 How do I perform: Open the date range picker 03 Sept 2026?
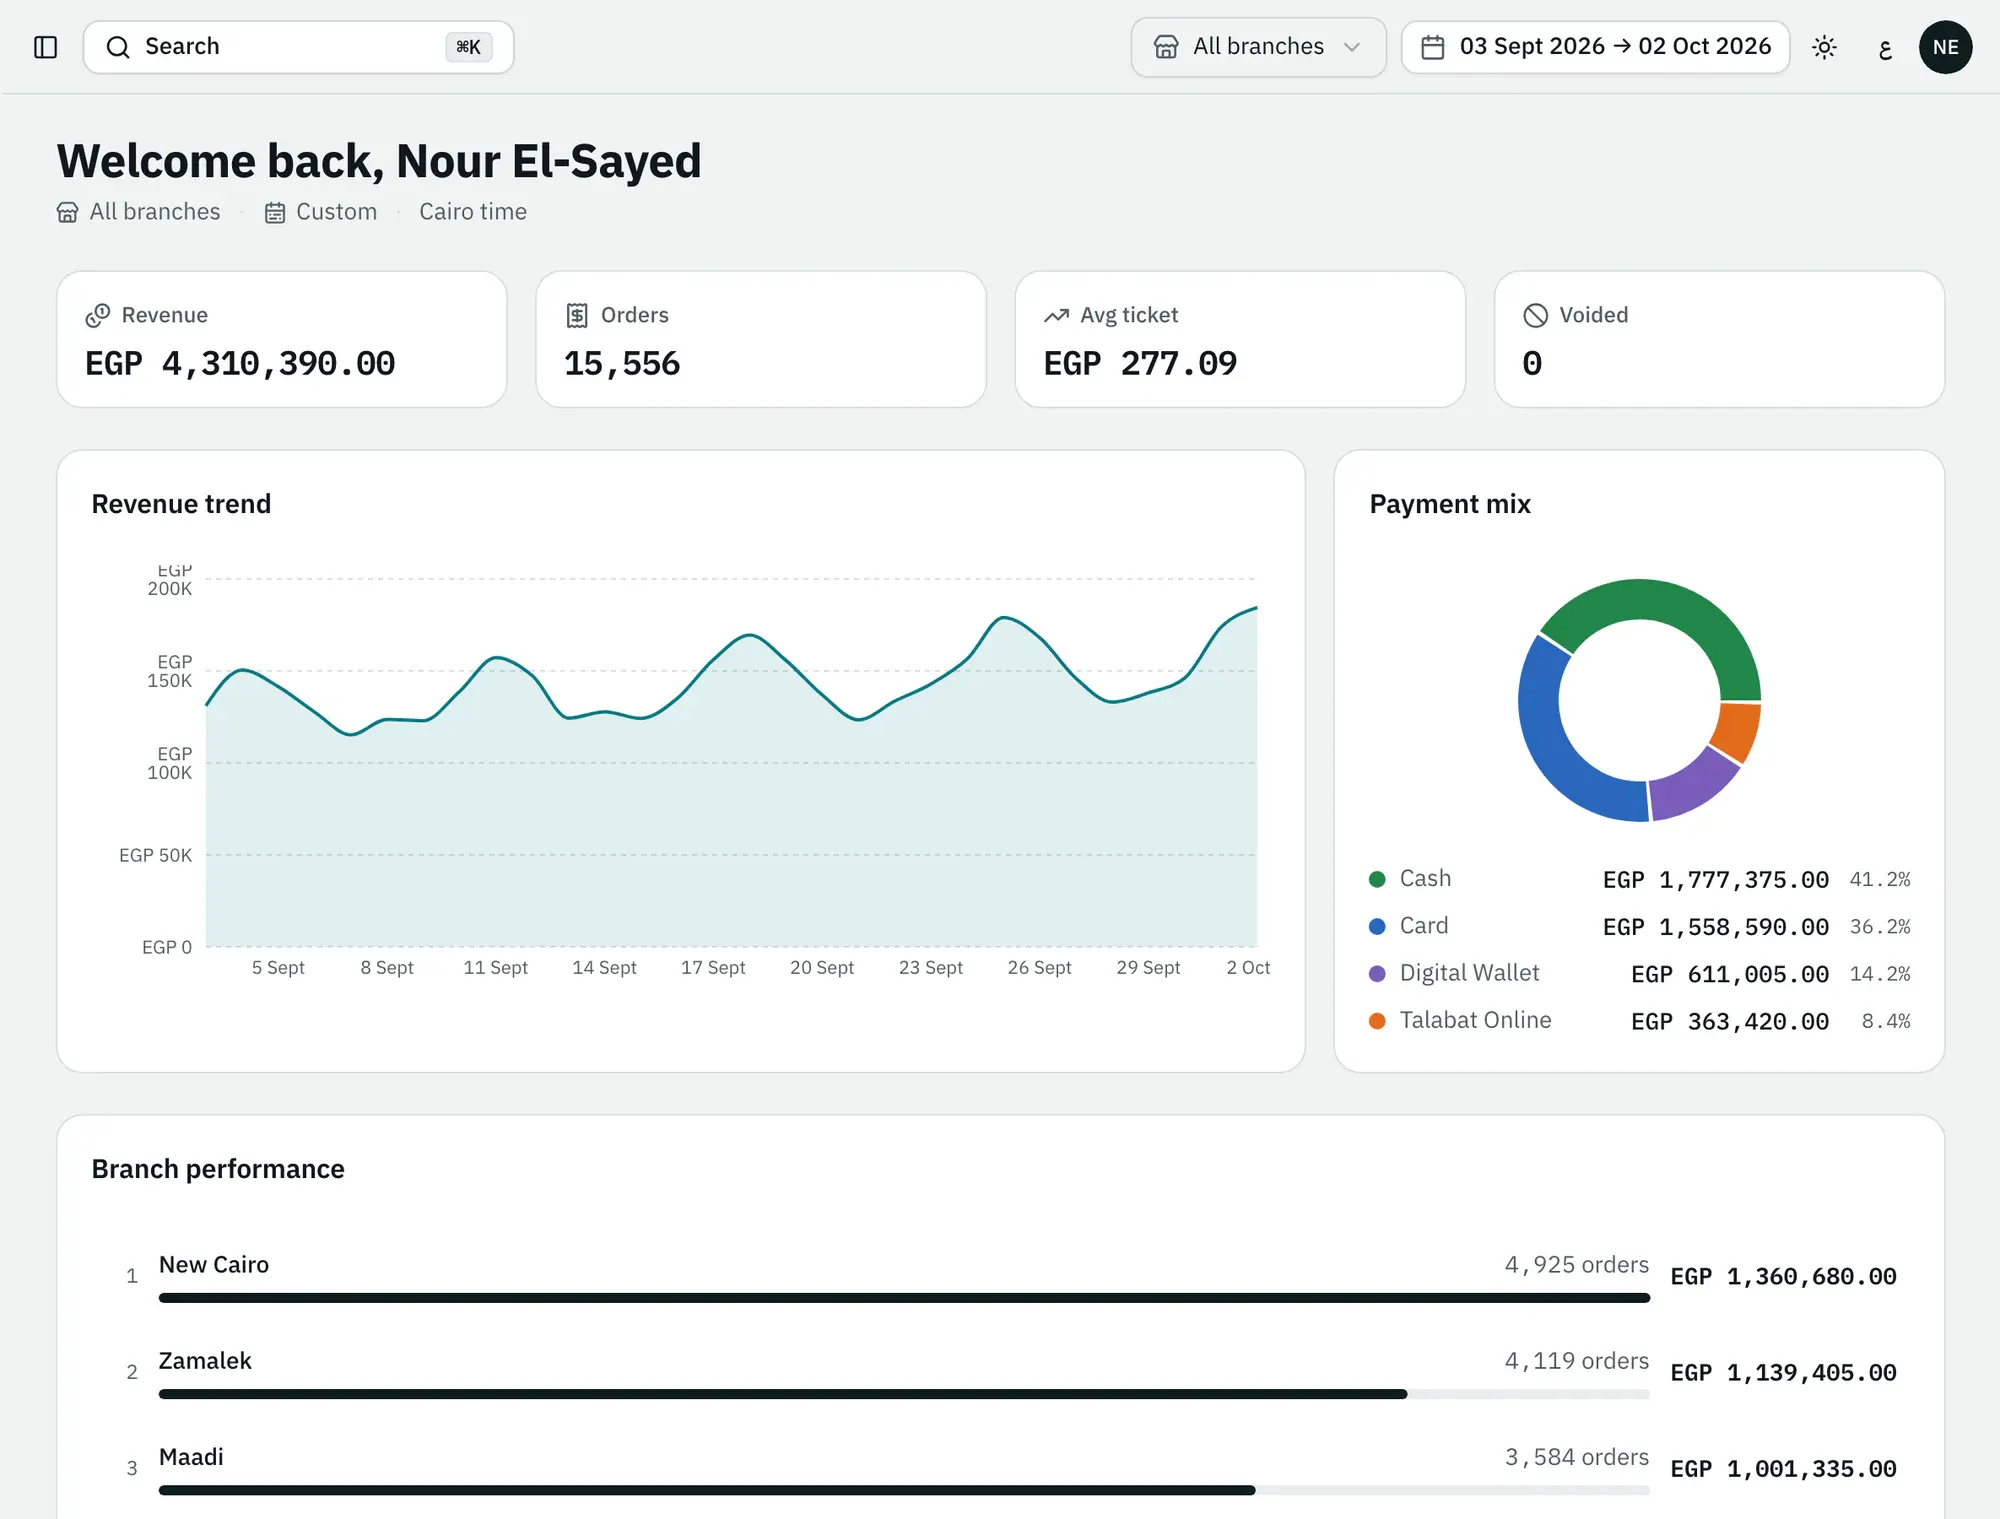tap(1595, 47)
